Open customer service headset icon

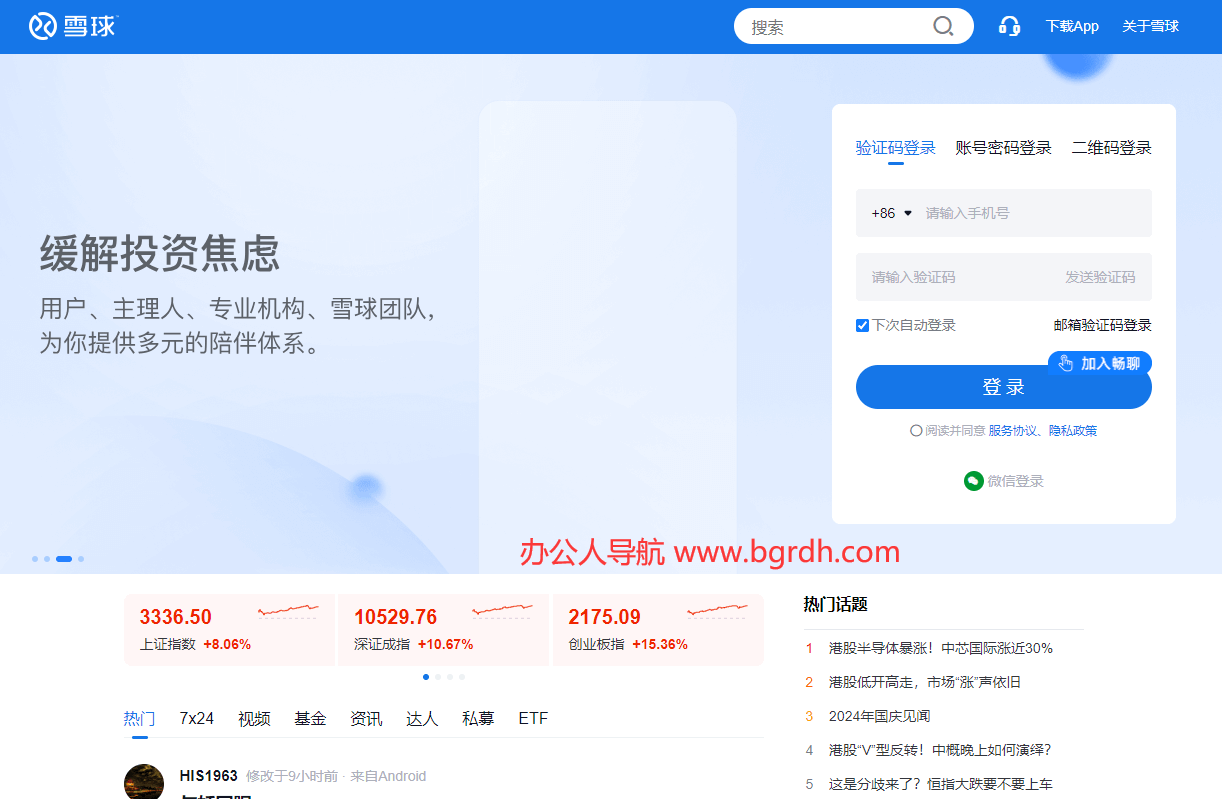click(1009, 26)
